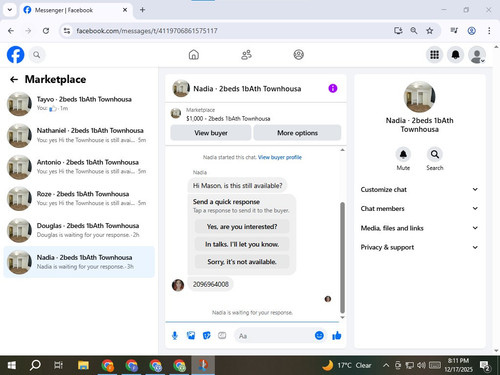Click the address bar URL
This screenshot has width=500, height=375.
147,31
